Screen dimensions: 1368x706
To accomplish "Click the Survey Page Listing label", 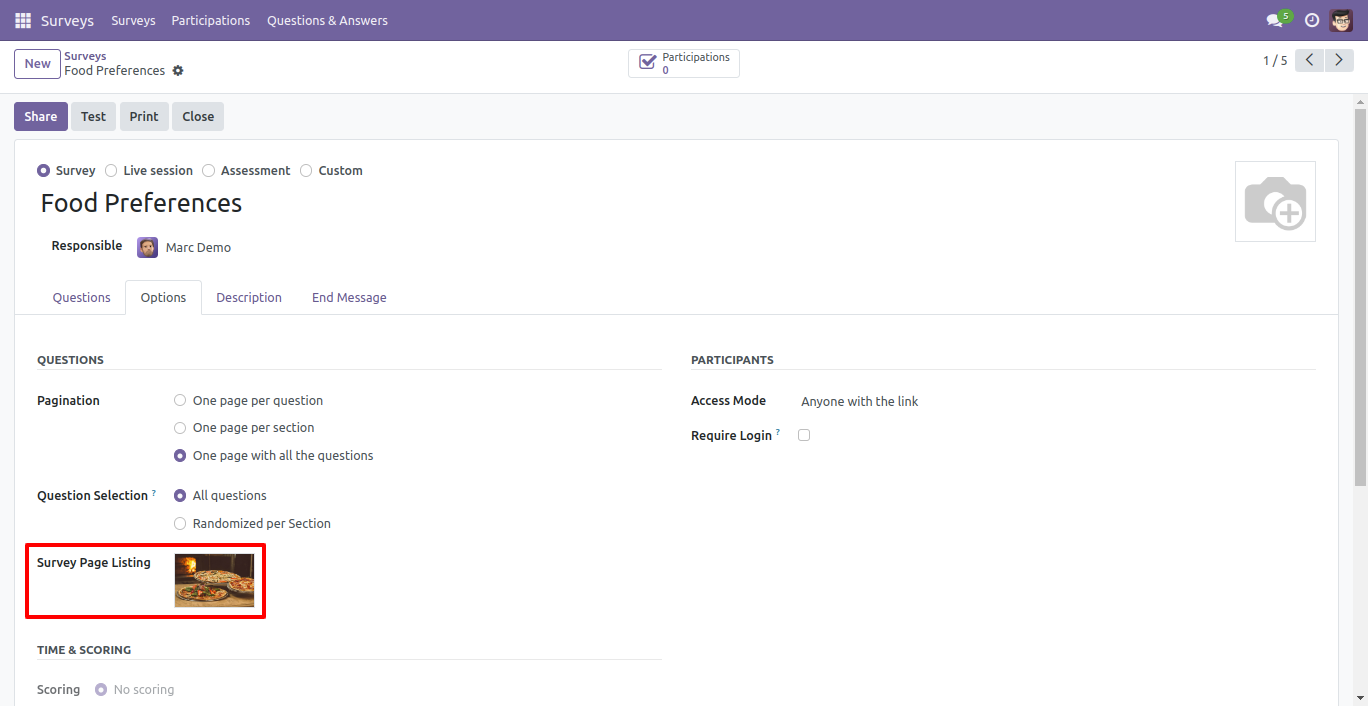I will [94, 563].
